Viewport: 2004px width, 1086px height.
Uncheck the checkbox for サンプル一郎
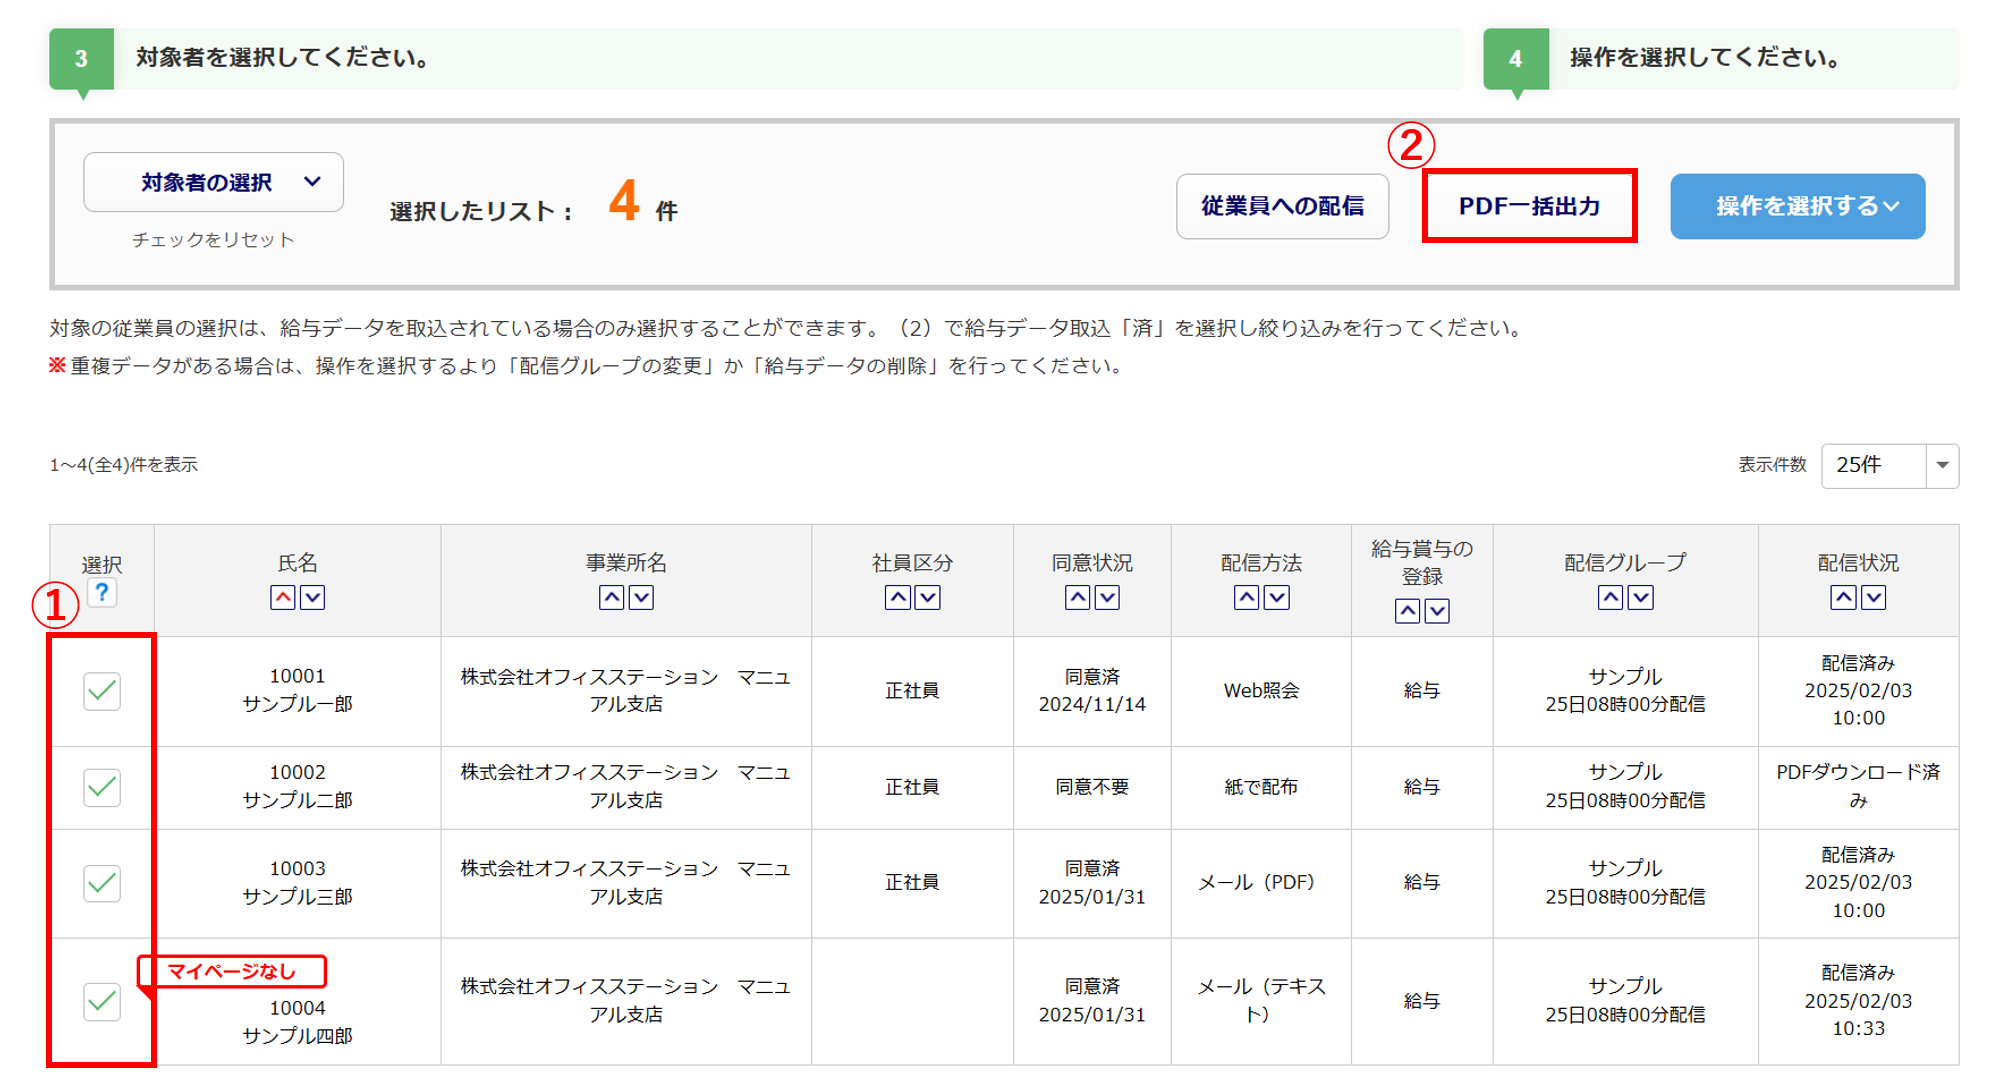point(102,691)
